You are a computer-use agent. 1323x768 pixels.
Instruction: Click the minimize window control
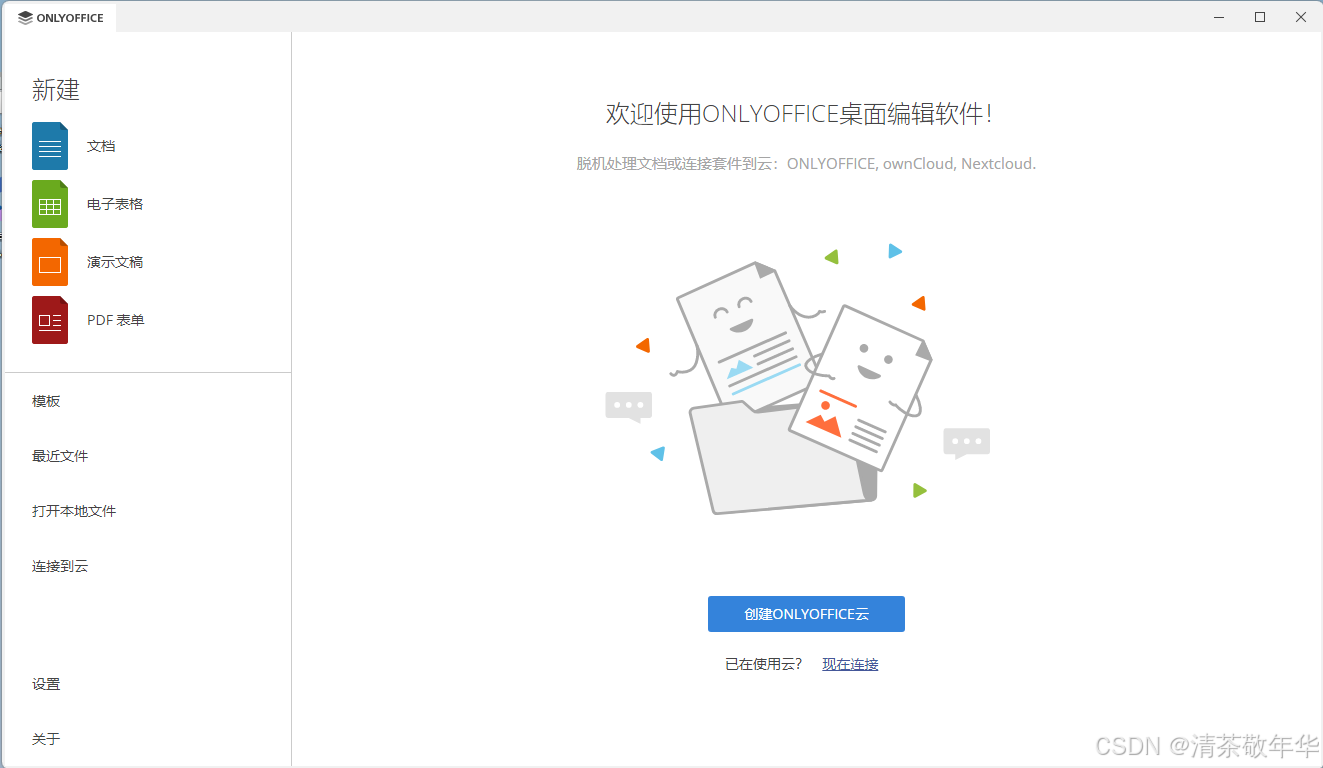[1218, 17]
